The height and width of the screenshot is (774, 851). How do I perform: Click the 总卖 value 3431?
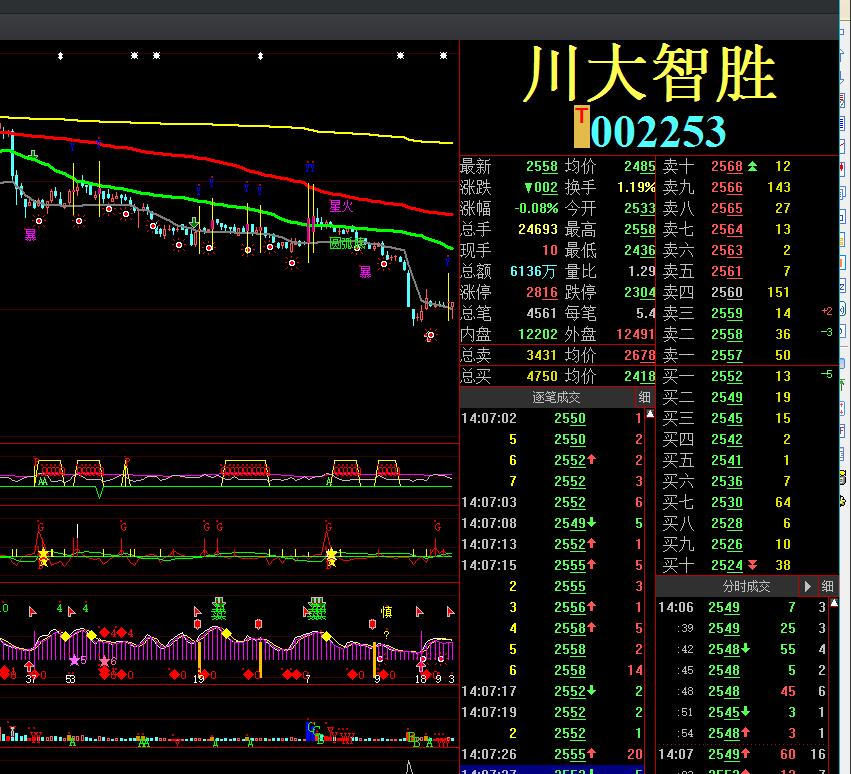[x=542, y=356]
